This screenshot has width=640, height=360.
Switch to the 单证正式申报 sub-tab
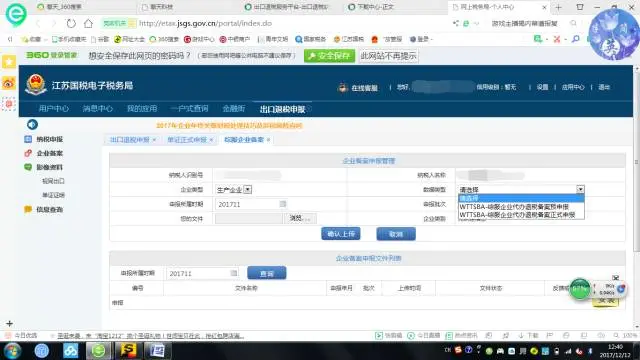coord(187,140)
